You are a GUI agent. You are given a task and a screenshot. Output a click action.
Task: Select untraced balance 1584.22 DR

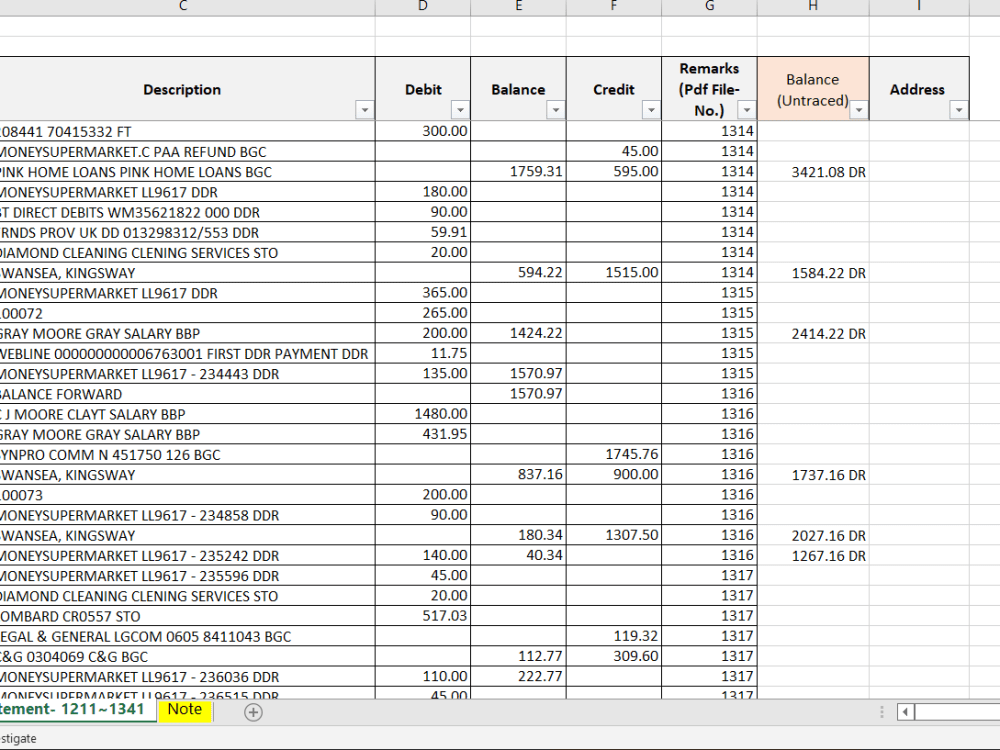(x=813, y=273)
